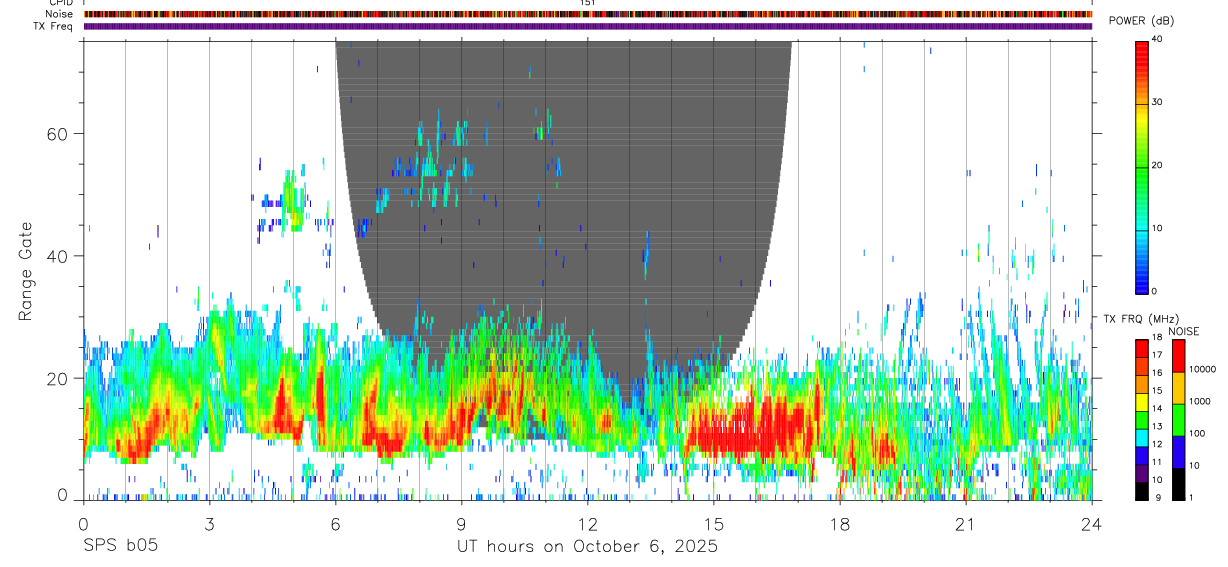1228x567 pixels.
Task: Click the 15 hour tick on the UT axis
Action: tap(713, 523)
